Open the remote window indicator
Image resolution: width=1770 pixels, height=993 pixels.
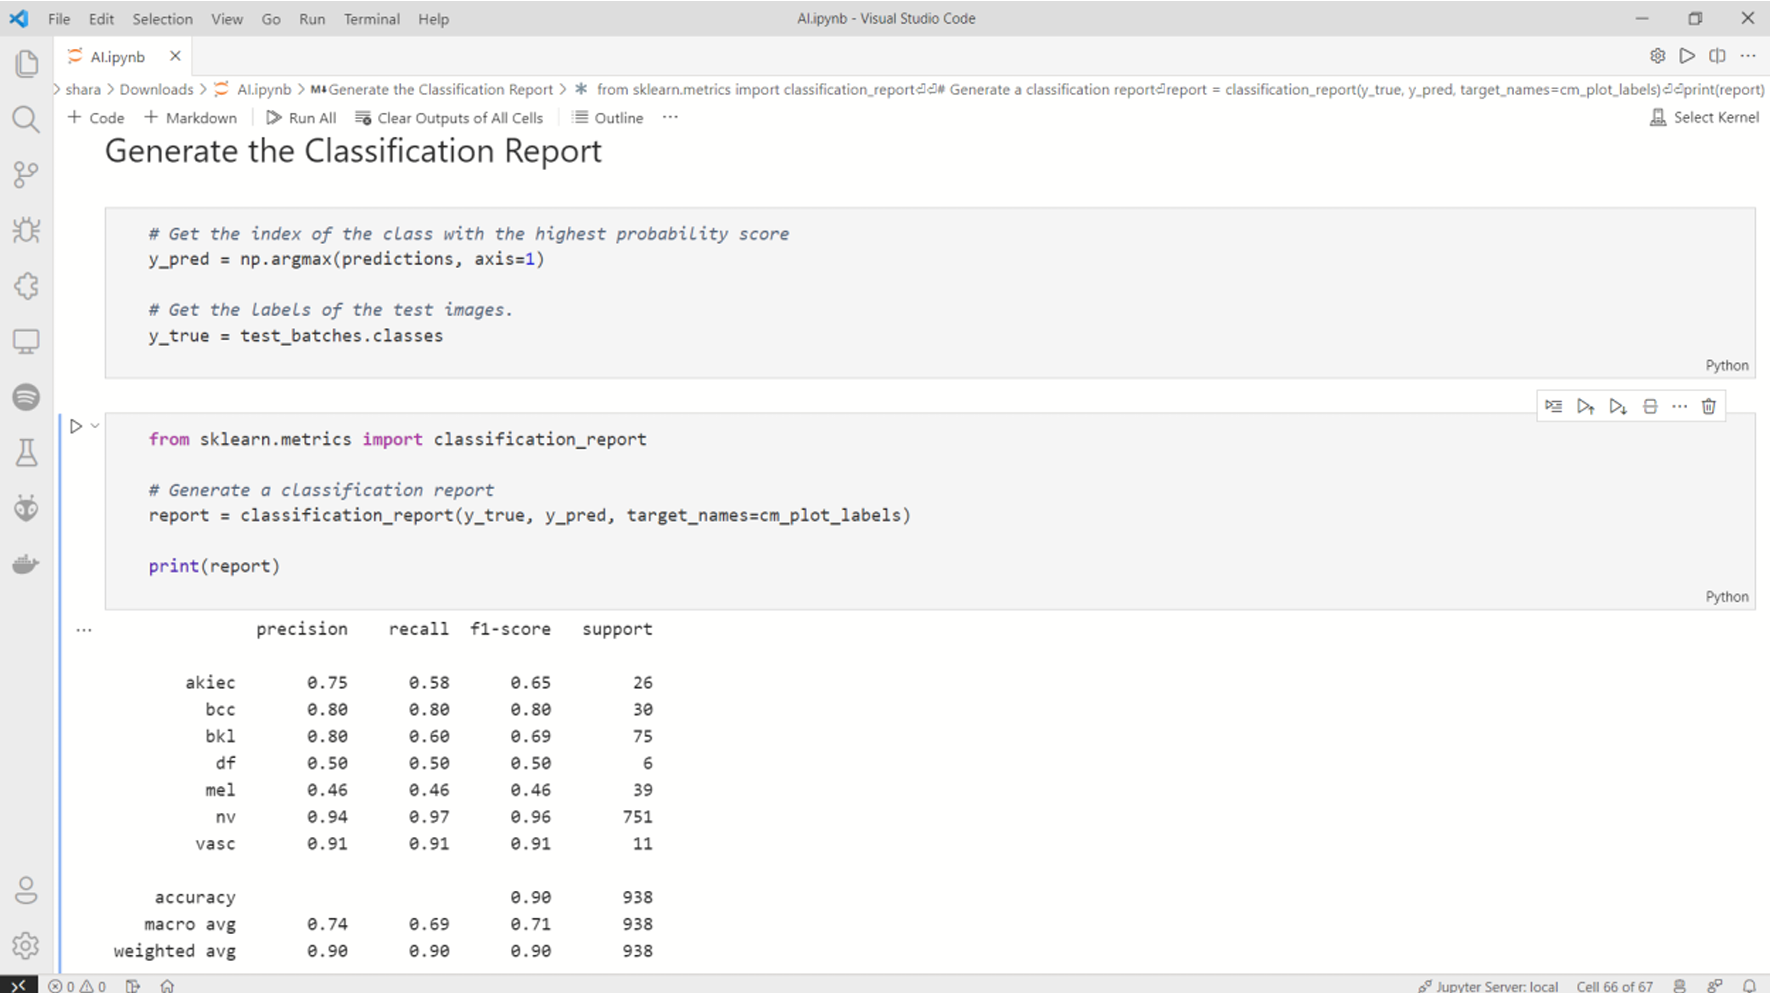[x=19, y=985]
